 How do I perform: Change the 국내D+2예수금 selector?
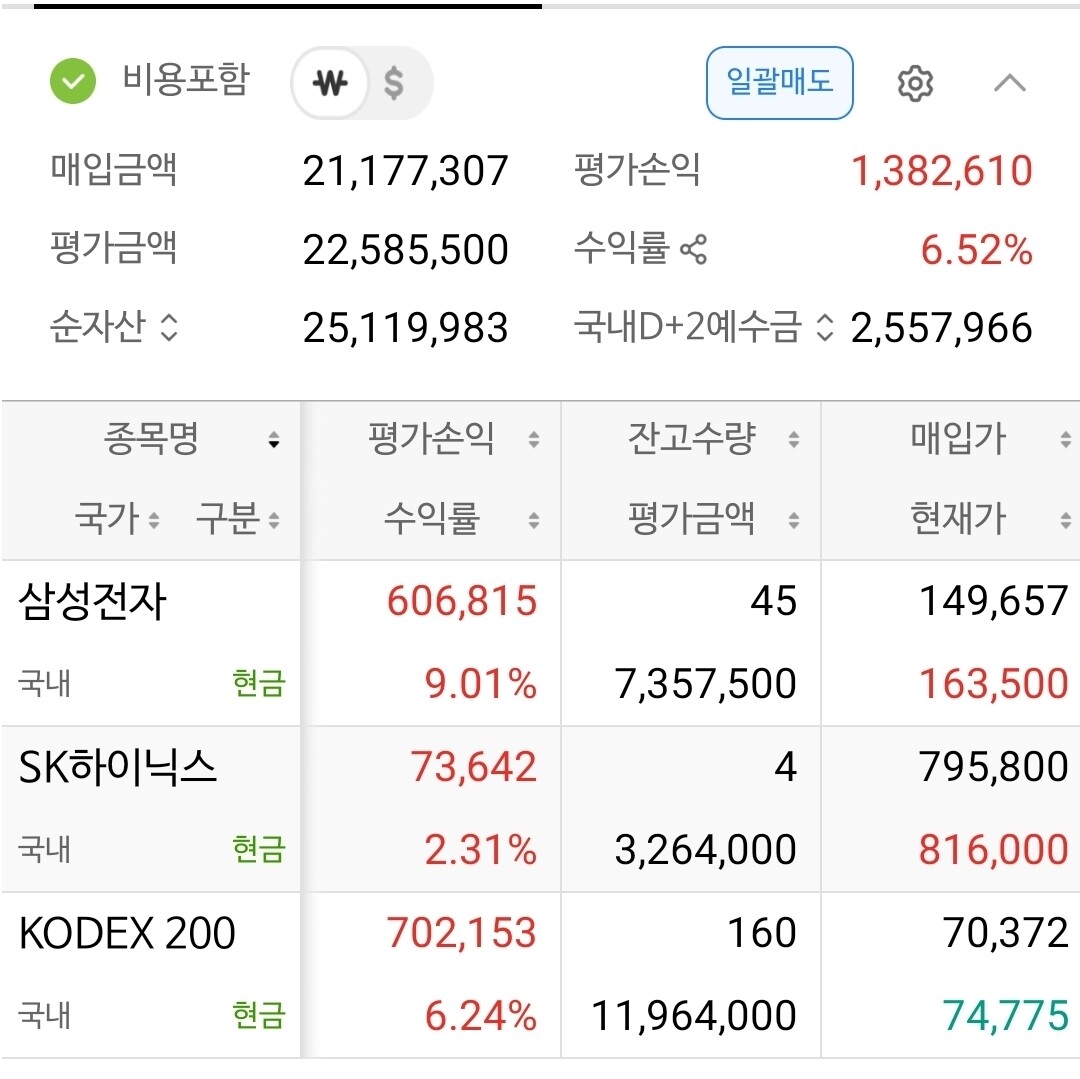coord(824,328)
